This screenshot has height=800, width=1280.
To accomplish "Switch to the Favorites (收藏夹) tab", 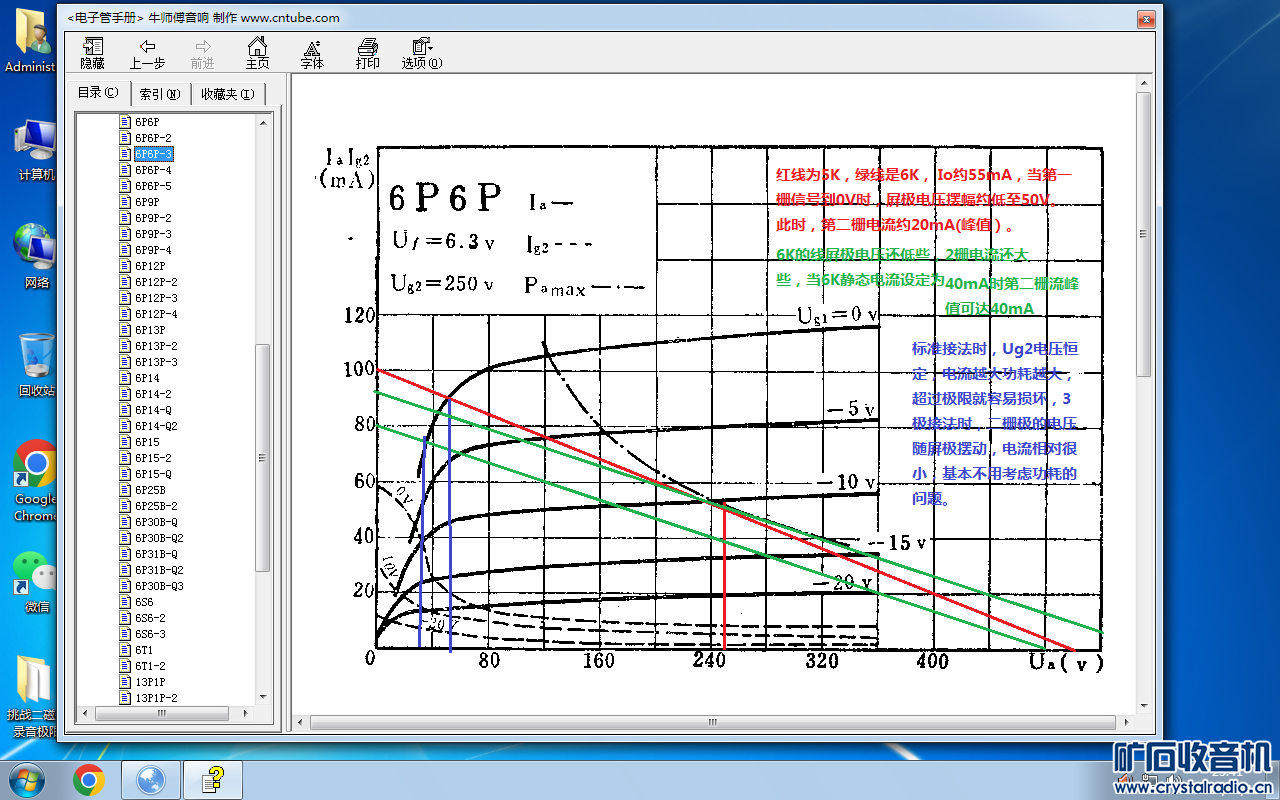I will pyautogui.click(x=227, y=94).
